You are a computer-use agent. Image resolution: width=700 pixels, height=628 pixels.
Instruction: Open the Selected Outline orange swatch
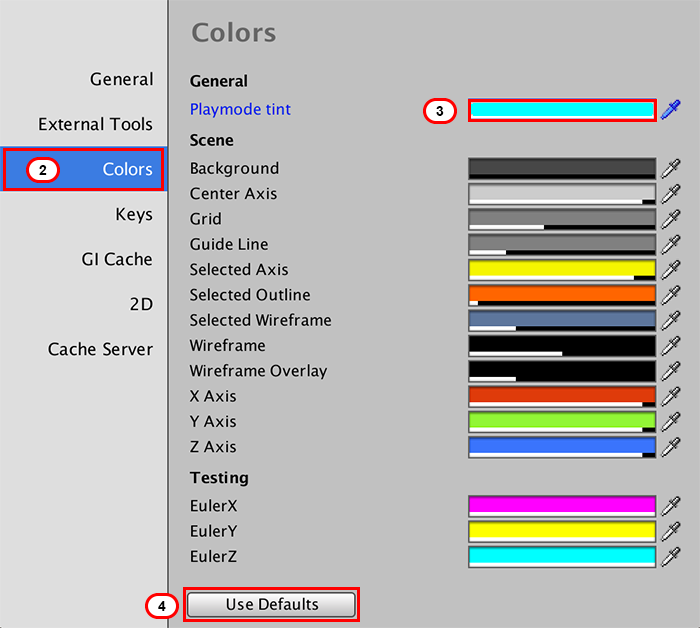(562, 295)
